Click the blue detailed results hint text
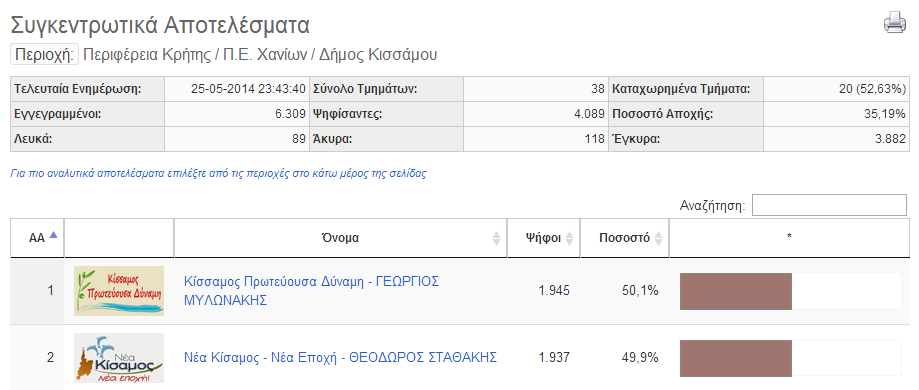919x390 pixels. click(218, 174)
